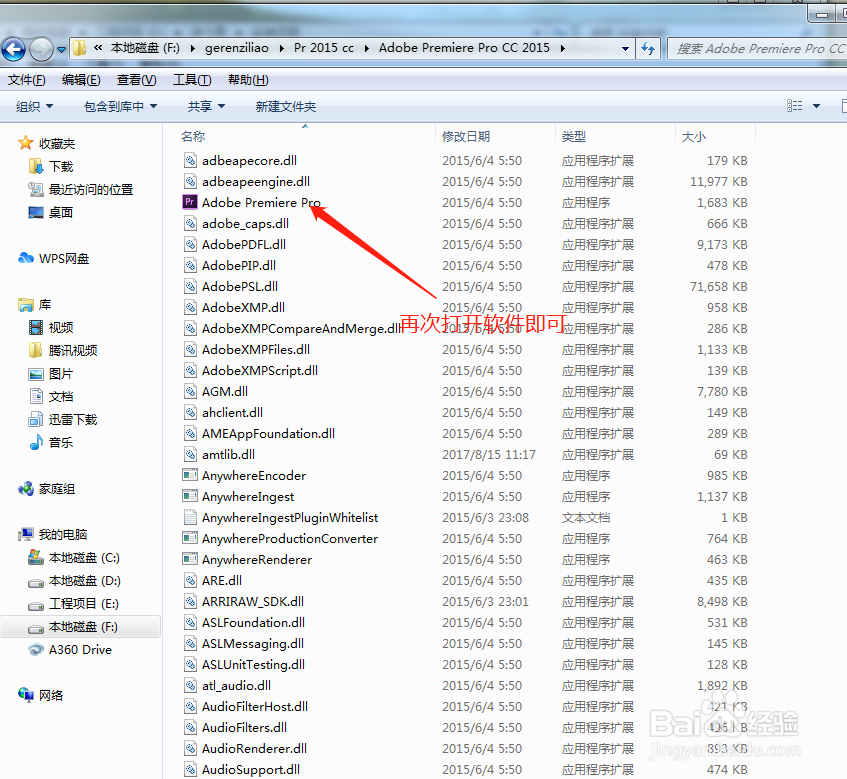Select file name AdobeXMPFiles.dll

256,350
